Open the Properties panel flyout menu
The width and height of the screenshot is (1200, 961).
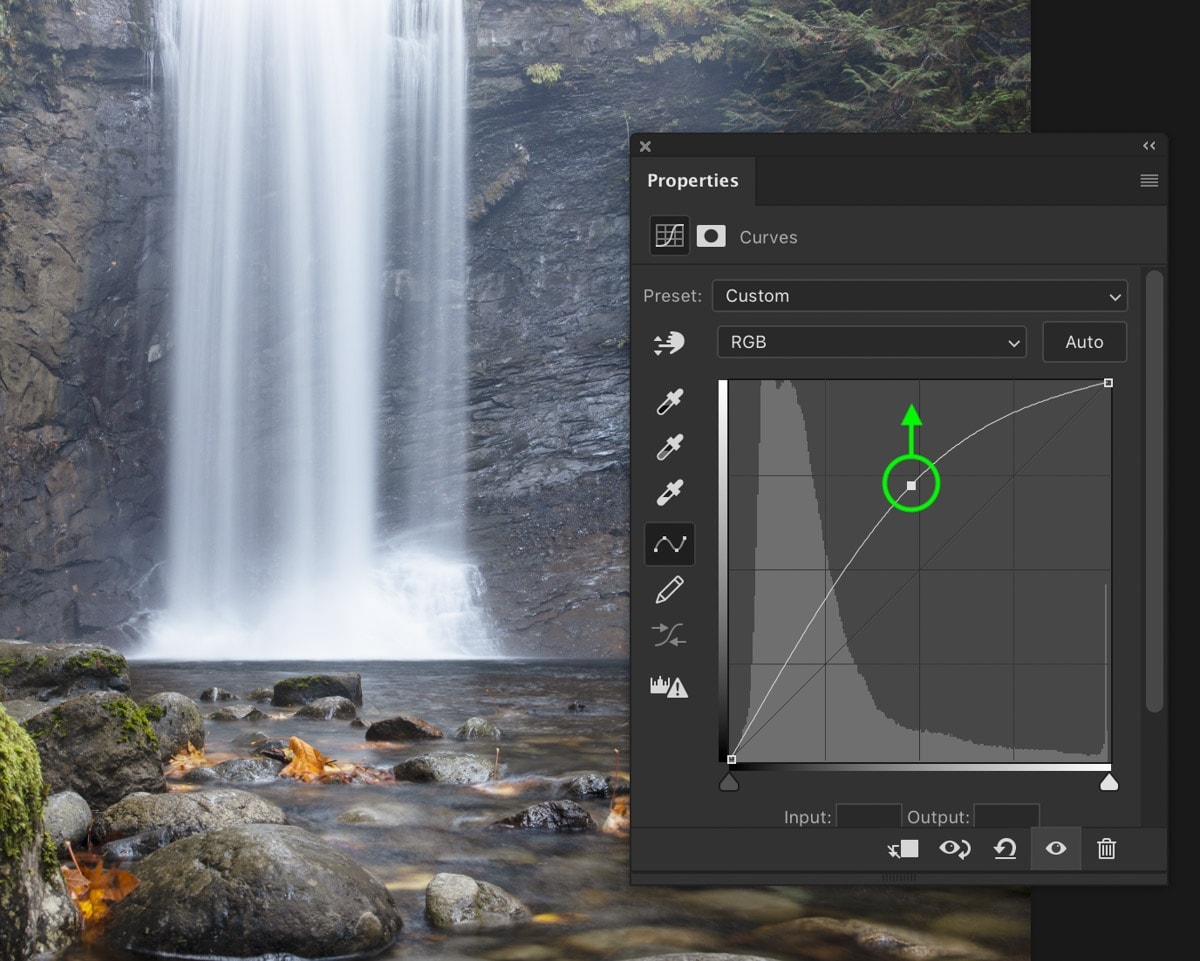click(x=1149, y=181)
